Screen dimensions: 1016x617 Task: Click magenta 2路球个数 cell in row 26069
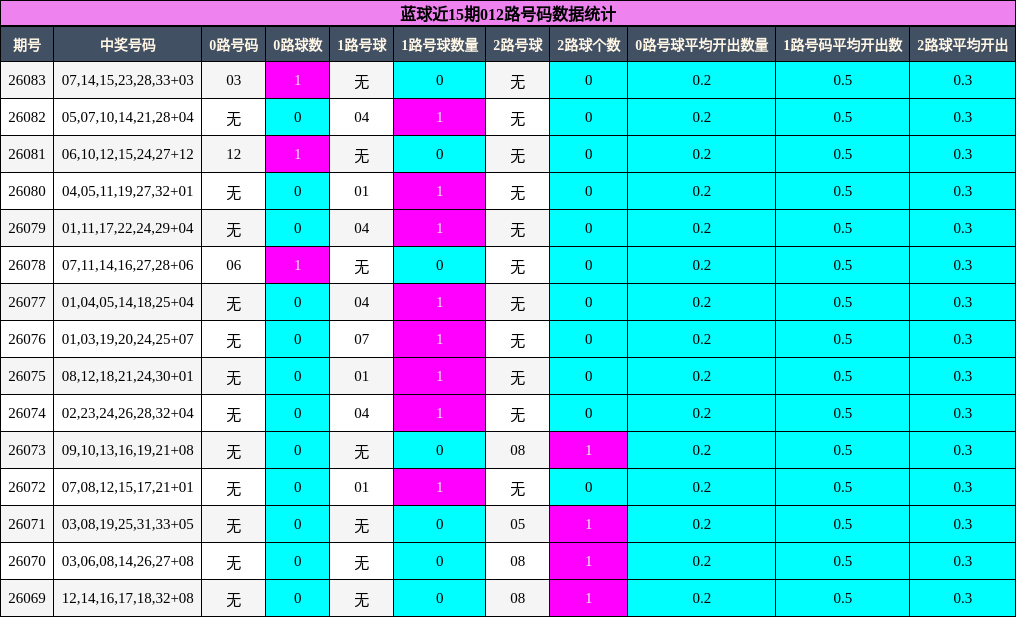(588, 598)
